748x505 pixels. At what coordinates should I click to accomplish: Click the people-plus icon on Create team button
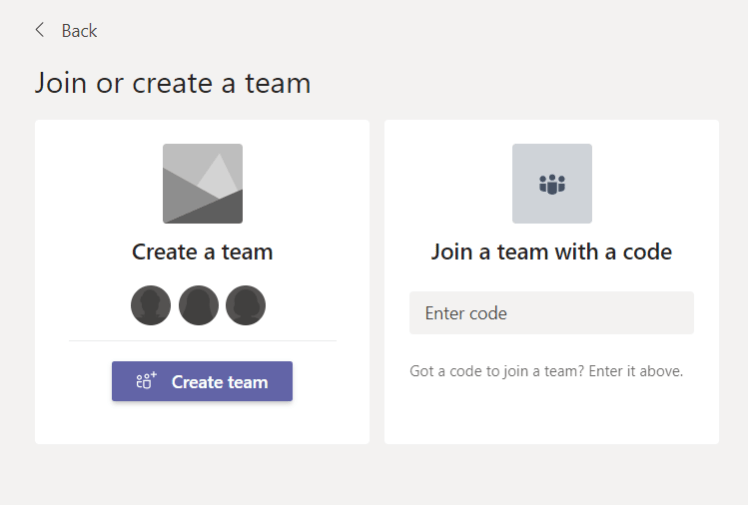pos(147,381)
